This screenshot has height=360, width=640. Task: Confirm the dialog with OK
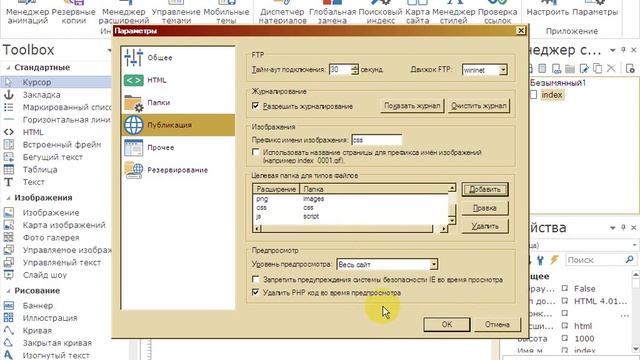447,324
